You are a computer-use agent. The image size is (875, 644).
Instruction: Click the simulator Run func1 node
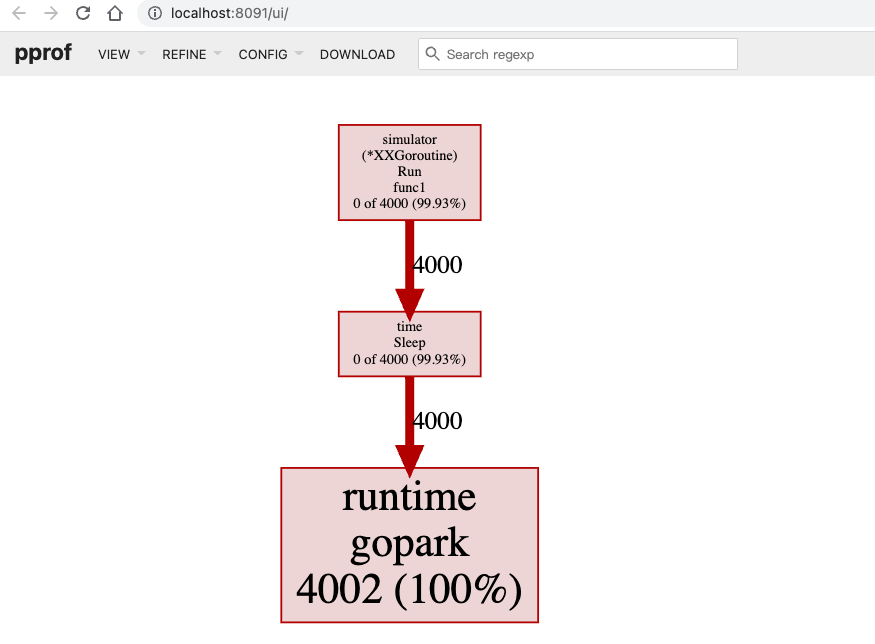pos(409,172)
